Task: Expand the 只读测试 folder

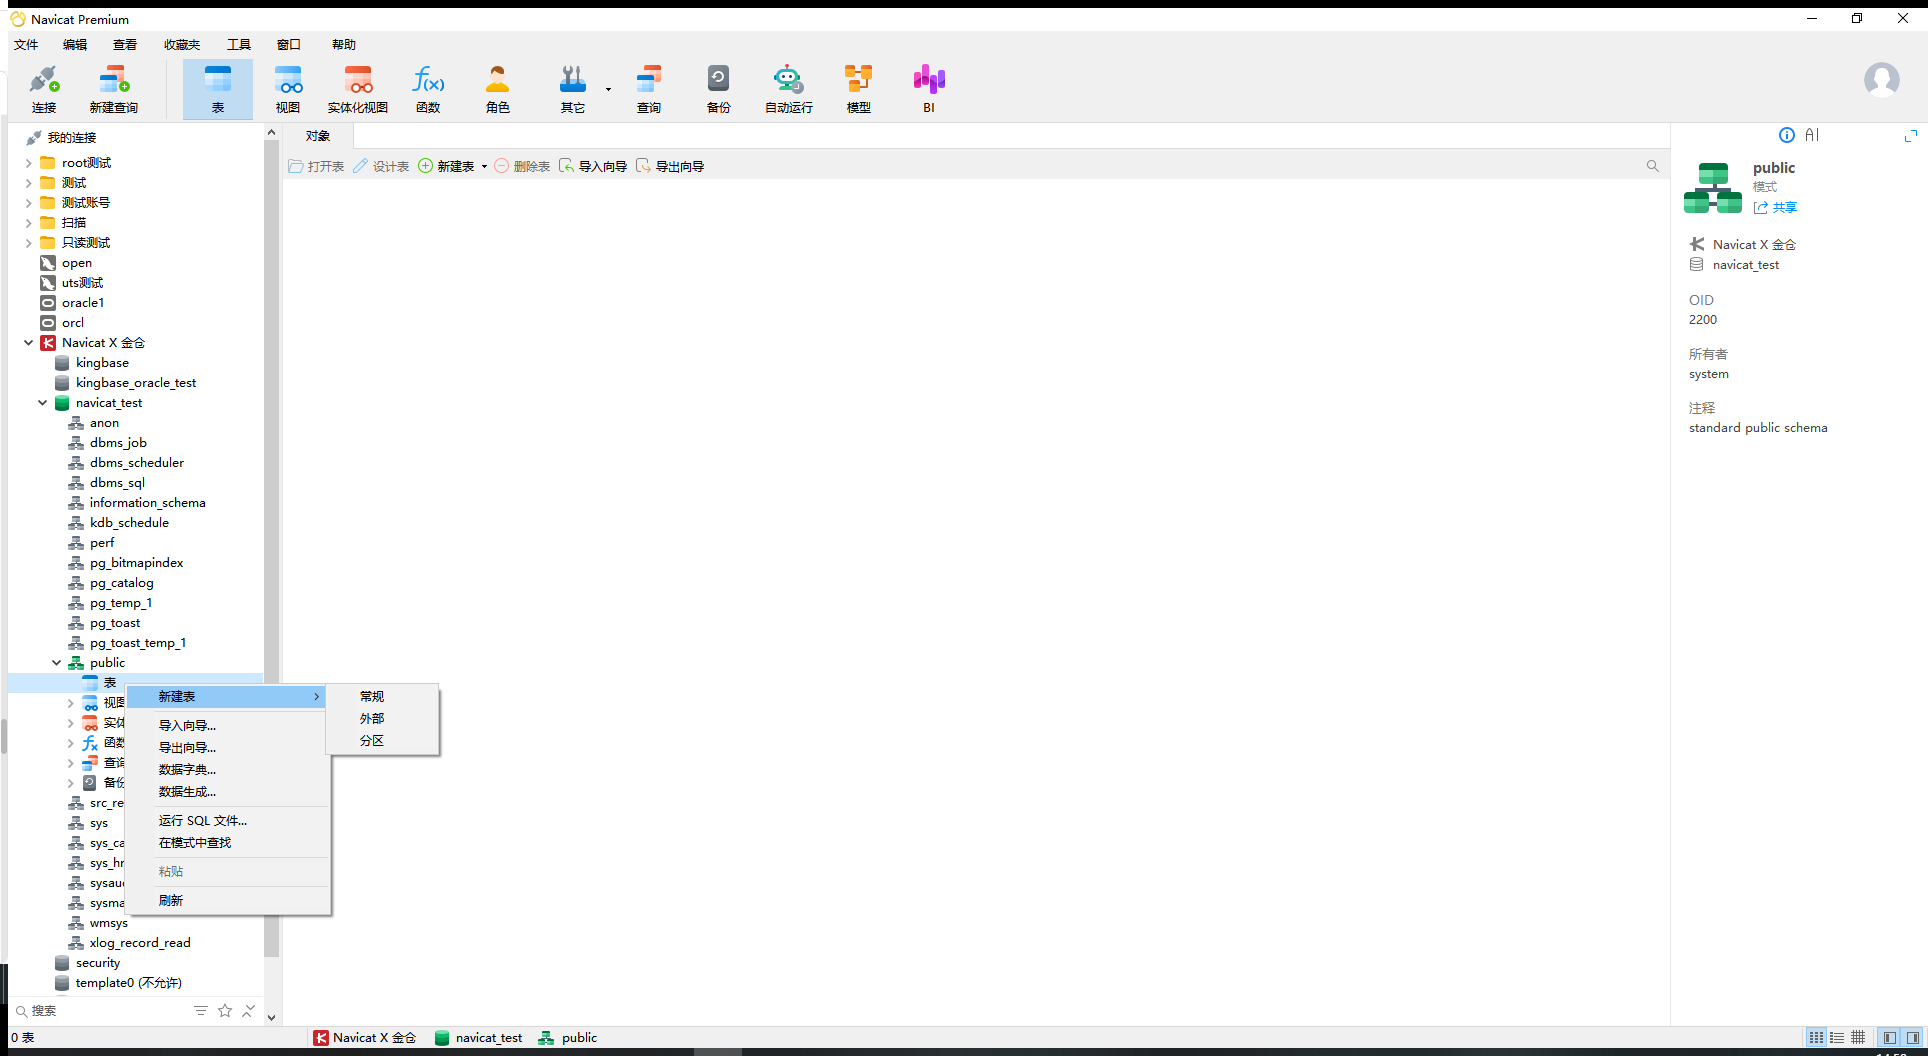Action: pyautogui.click(x=28, y=243)
